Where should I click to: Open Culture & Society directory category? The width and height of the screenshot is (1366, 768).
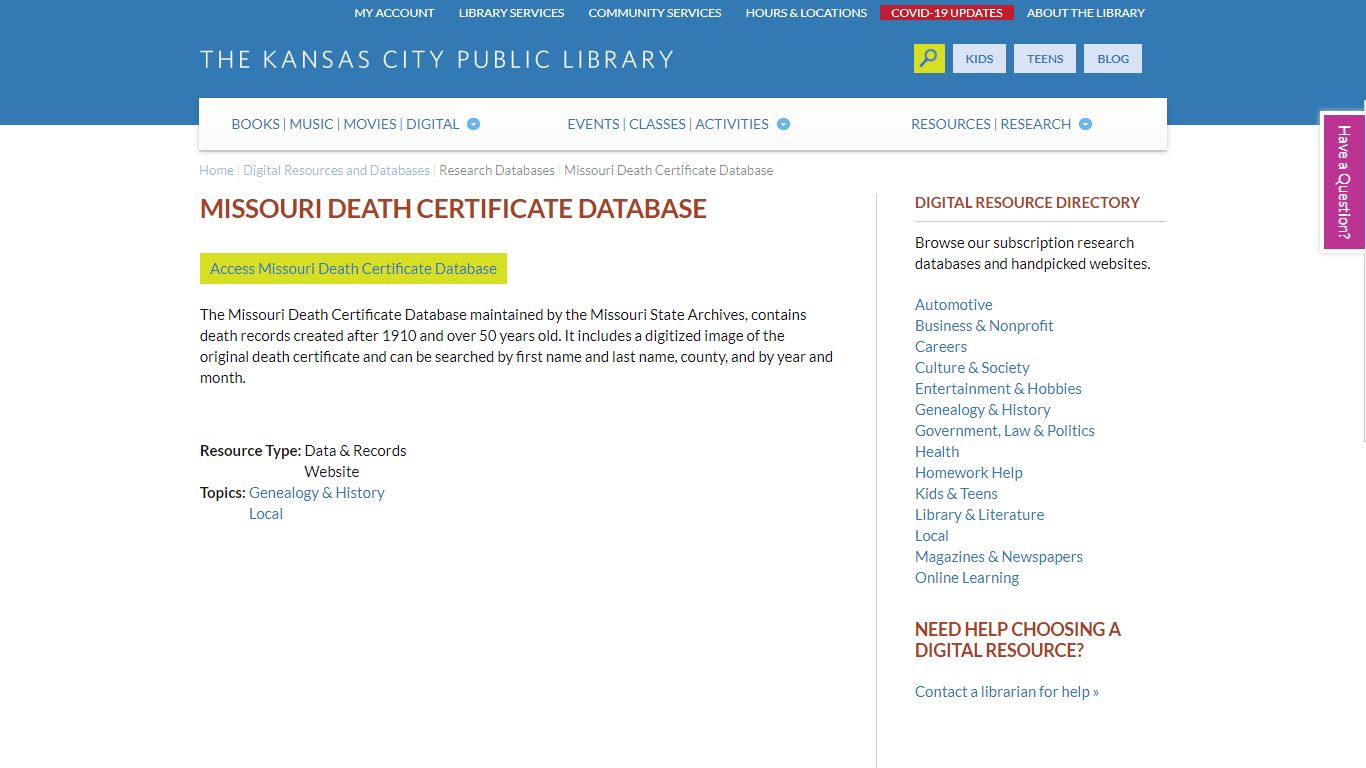point(972,368)
